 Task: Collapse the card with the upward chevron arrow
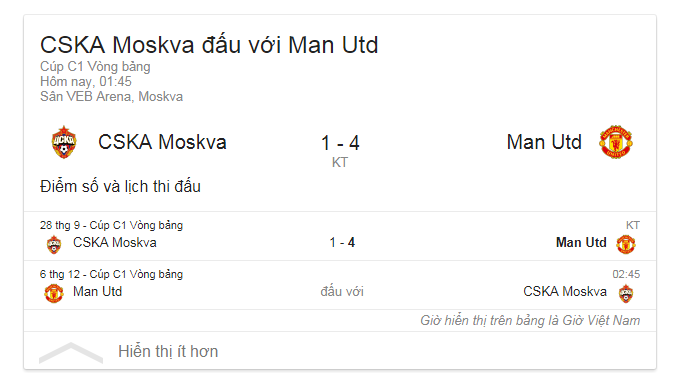(71, 353)
